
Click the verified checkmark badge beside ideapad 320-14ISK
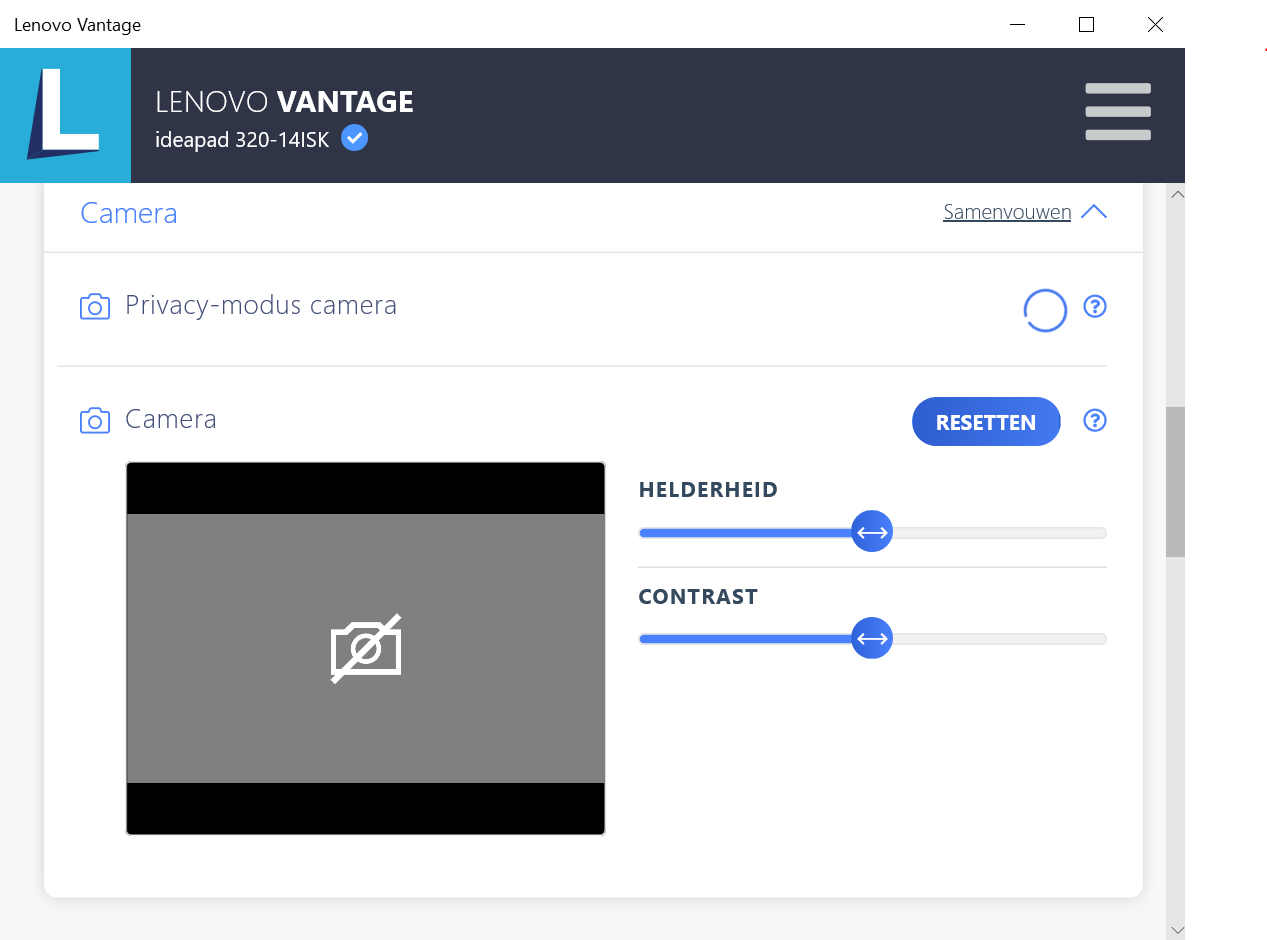(354, 138)
